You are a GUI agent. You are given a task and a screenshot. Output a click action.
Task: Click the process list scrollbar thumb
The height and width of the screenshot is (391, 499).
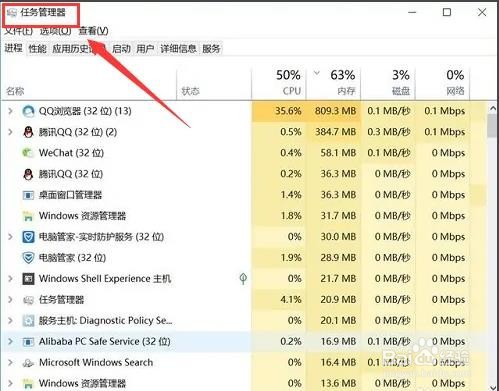tap(492, 126)
